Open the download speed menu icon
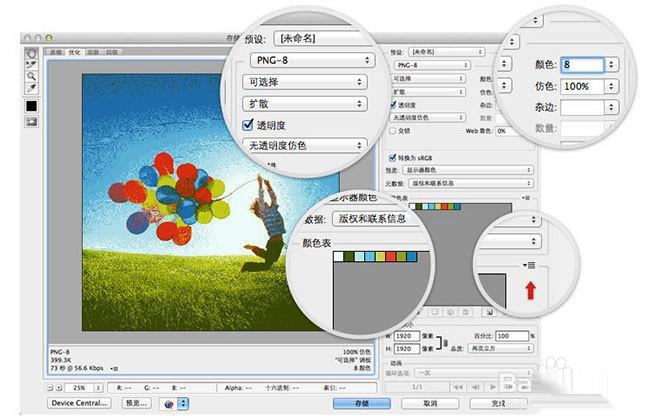 click(114, 368)
